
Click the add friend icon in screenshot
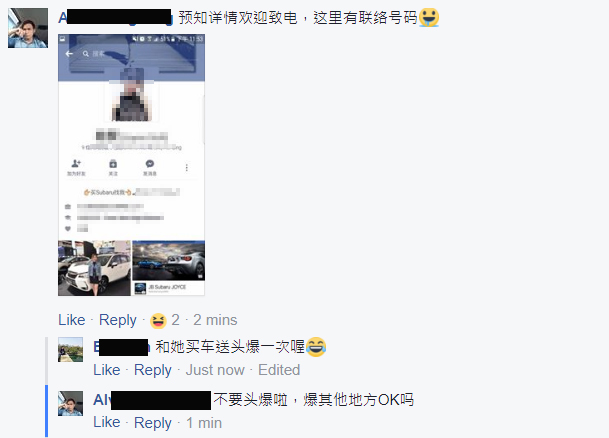coord(76,163)
